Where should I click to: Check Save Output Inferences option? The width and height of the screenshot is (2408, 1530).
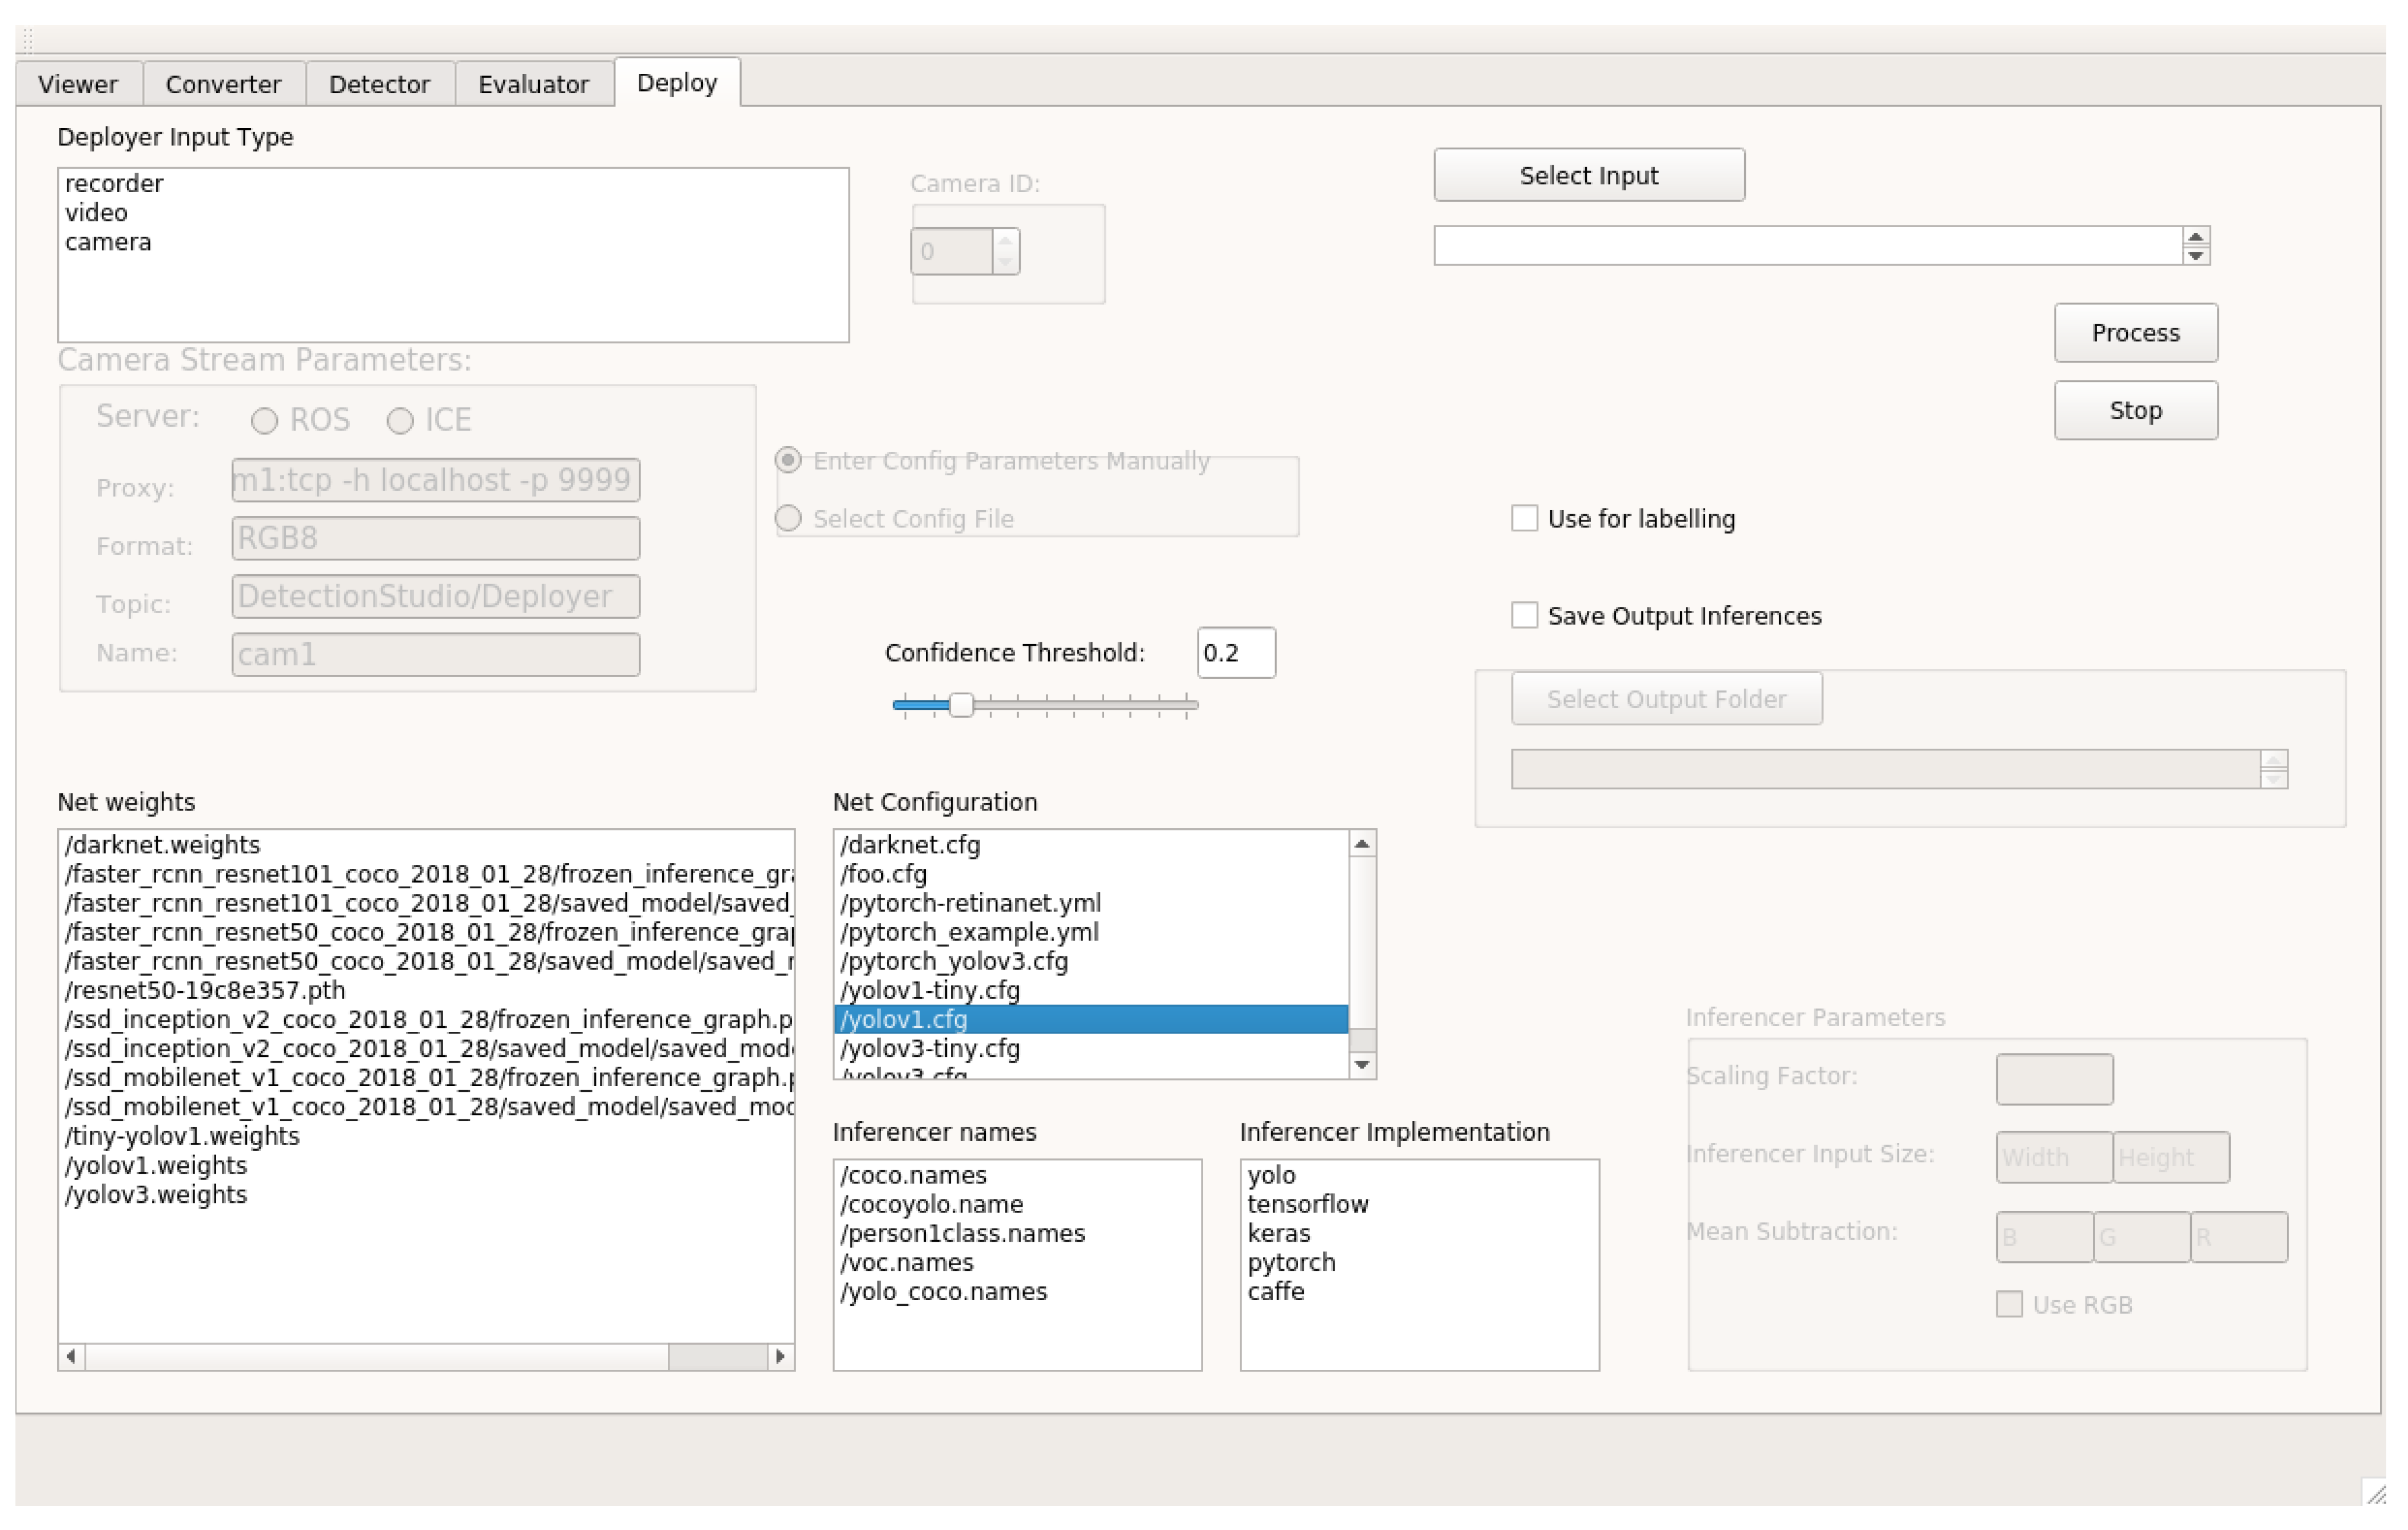pyautogui.click(x=1524, y=615)
